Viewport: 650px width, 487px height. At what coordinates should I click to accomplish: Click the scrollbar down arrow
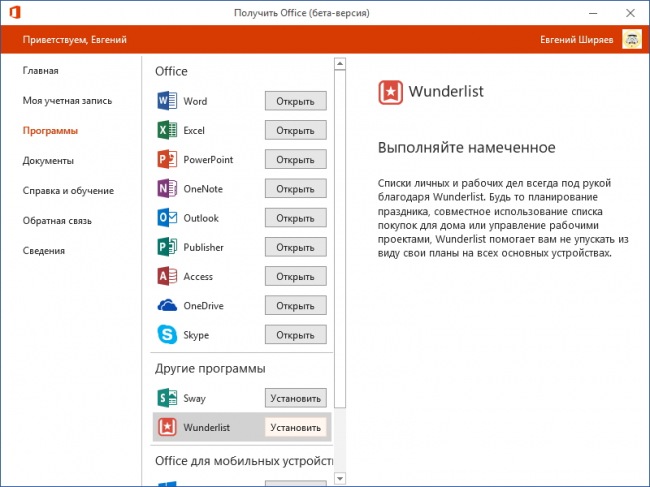click(x=340, y=479)
